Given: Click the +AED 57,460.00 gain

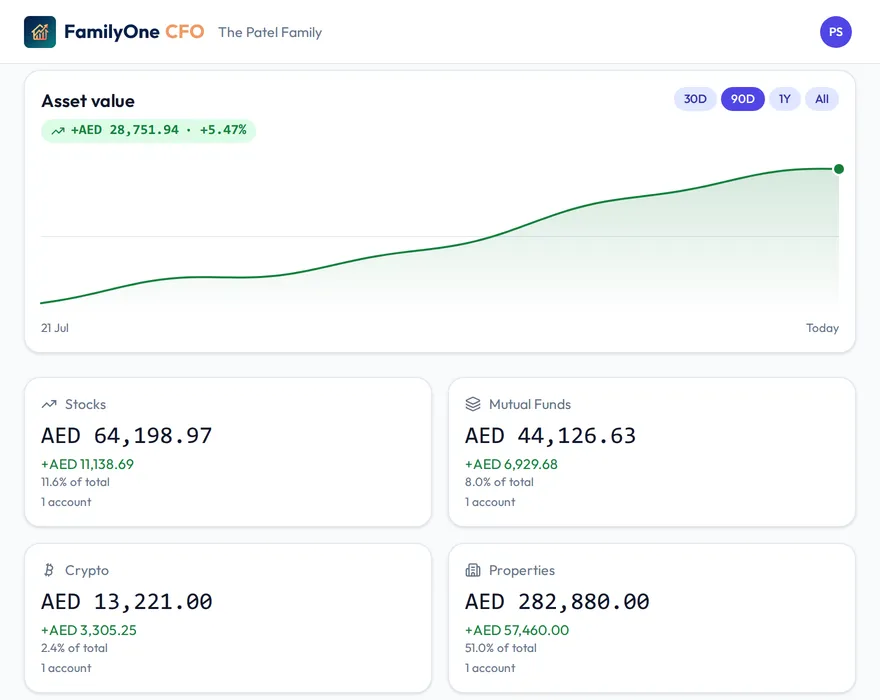Looking at the screenshot, I should [517, 630].
